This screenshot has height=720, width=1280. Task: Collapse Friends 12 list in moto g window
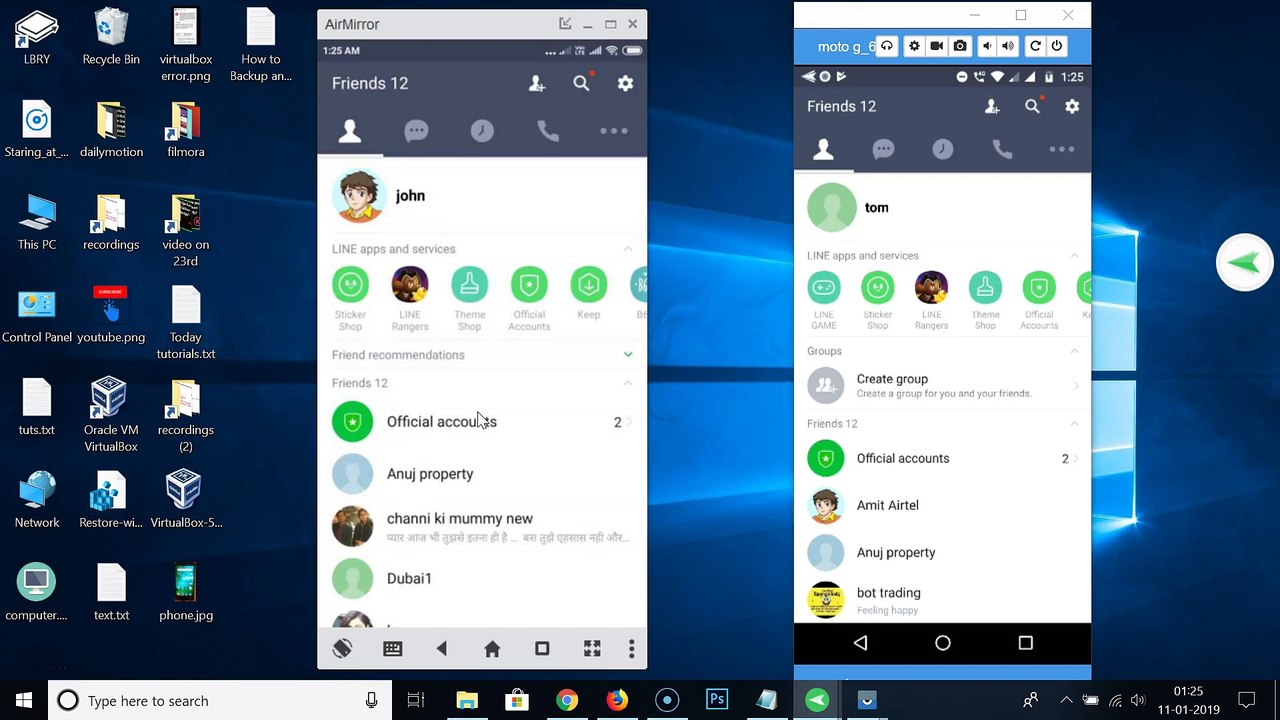(x=1075, y=424)
